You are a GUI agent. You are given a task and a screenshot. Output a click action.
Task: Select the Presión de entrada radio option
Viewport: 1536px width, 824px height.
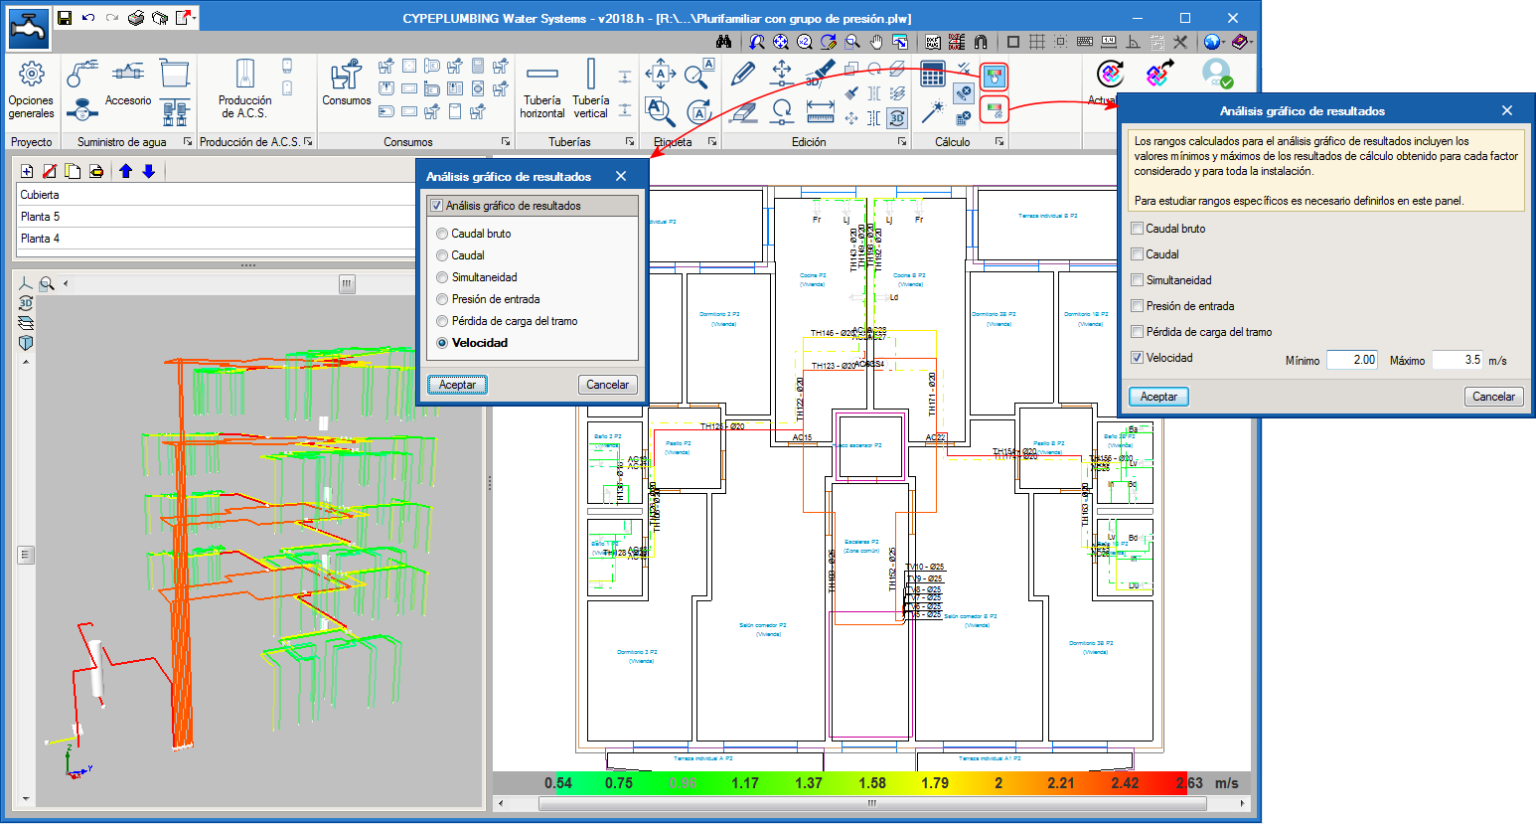point(442,299)
